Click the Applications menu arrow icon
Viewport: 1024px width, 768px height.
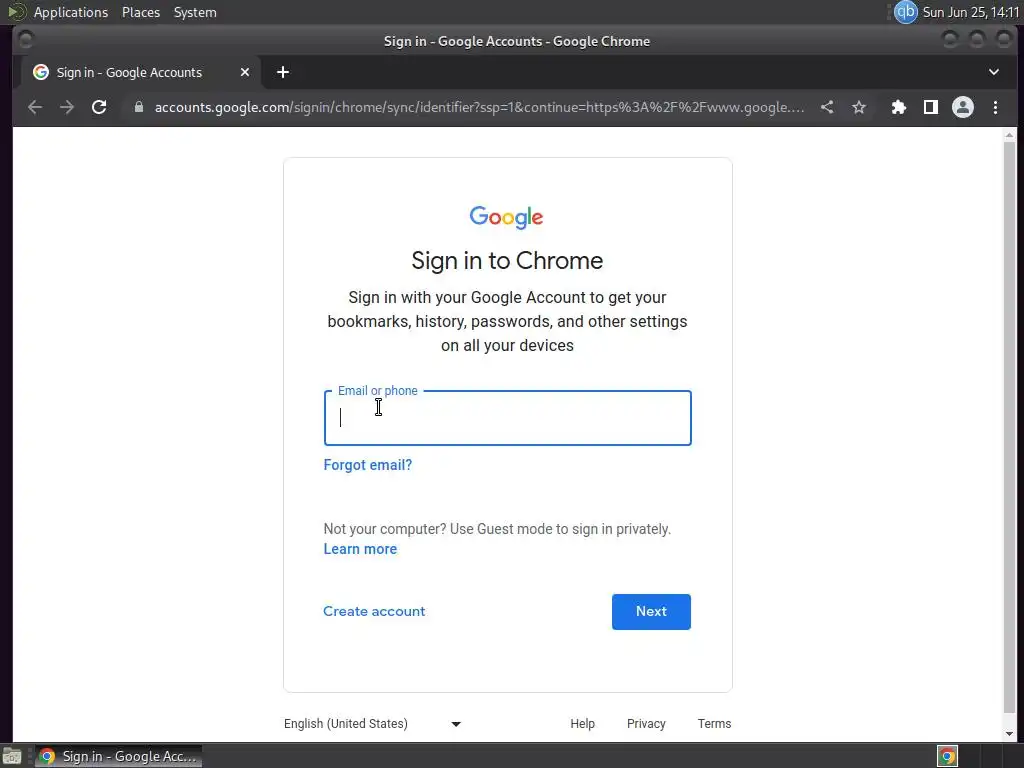click(17, 12)
